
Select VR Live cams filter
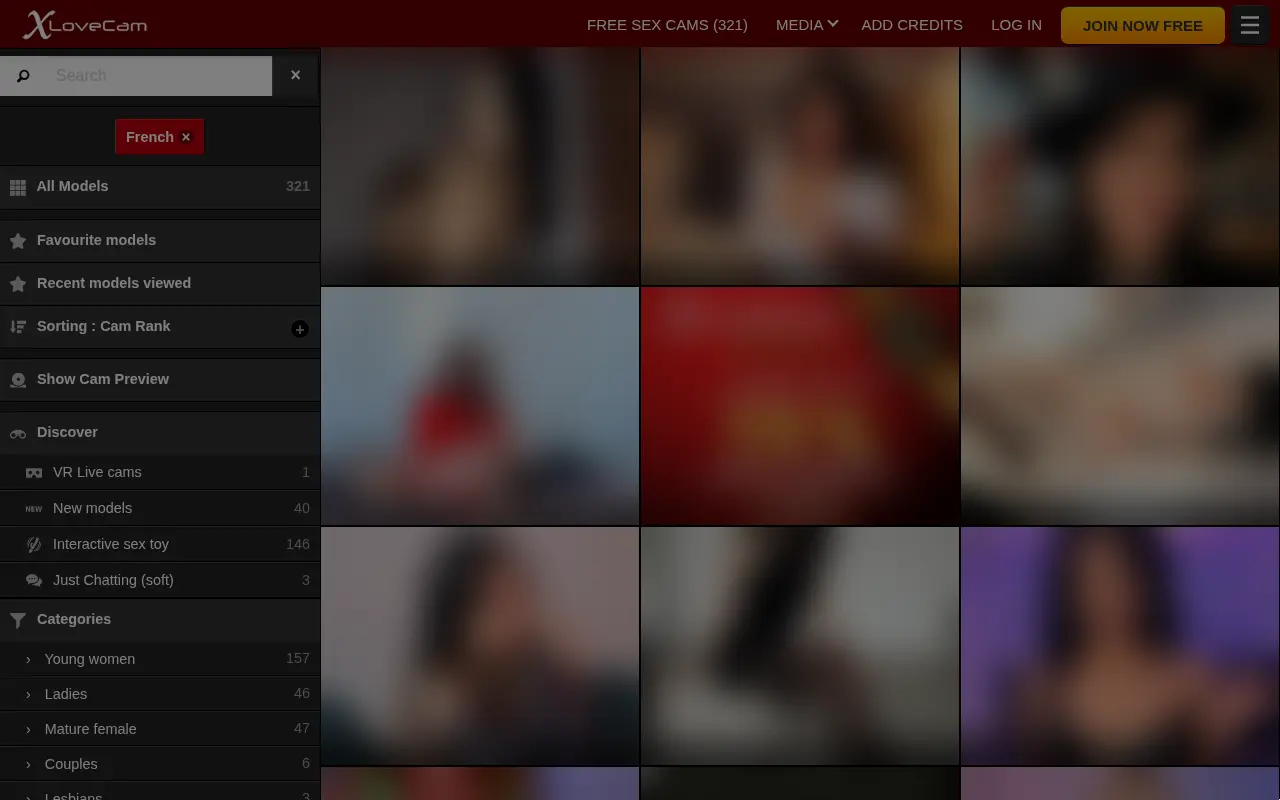pos(160,473)
